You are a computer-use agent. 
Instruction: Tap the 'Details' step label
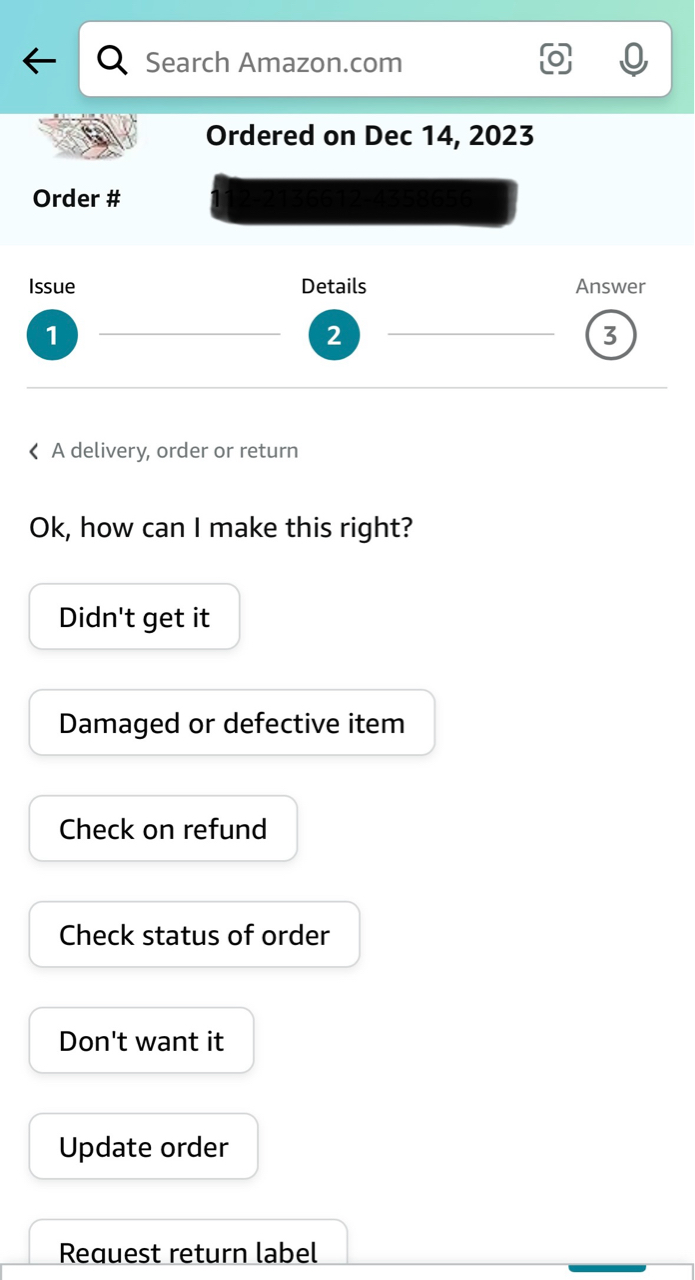click(334, 287)
